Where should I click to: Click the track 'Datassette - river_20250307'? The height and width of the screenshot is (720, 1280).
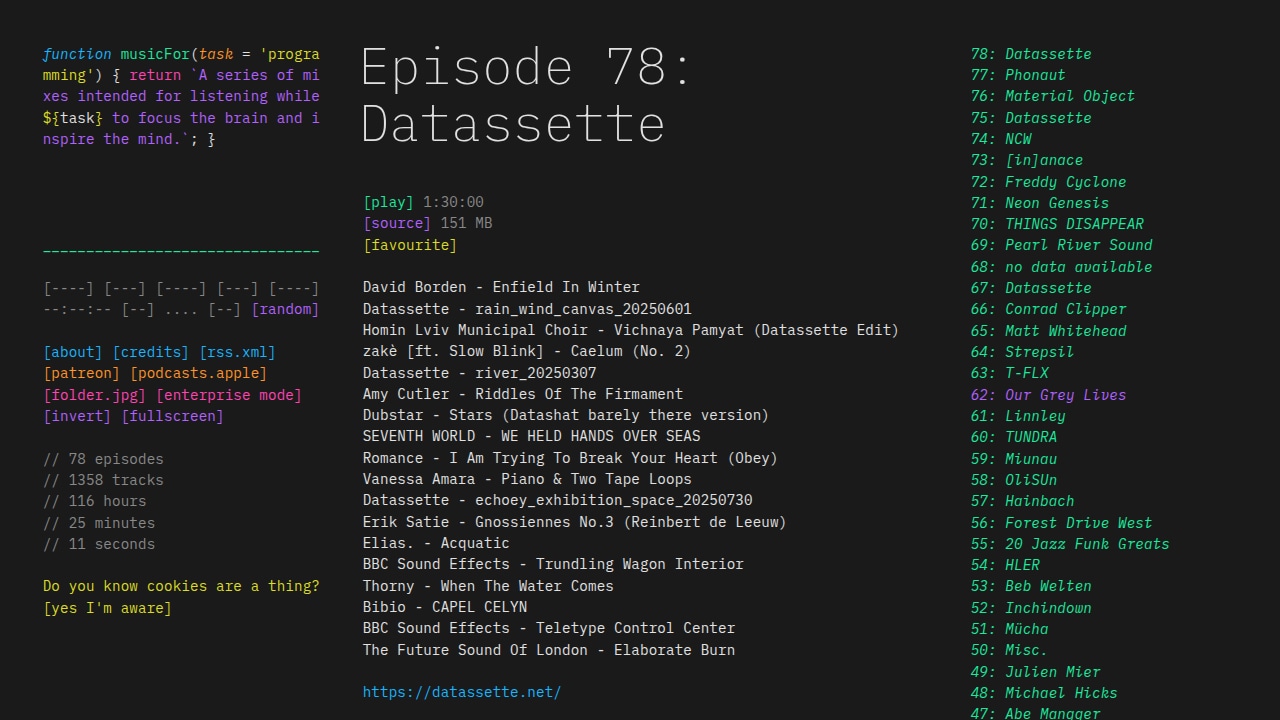480,373
